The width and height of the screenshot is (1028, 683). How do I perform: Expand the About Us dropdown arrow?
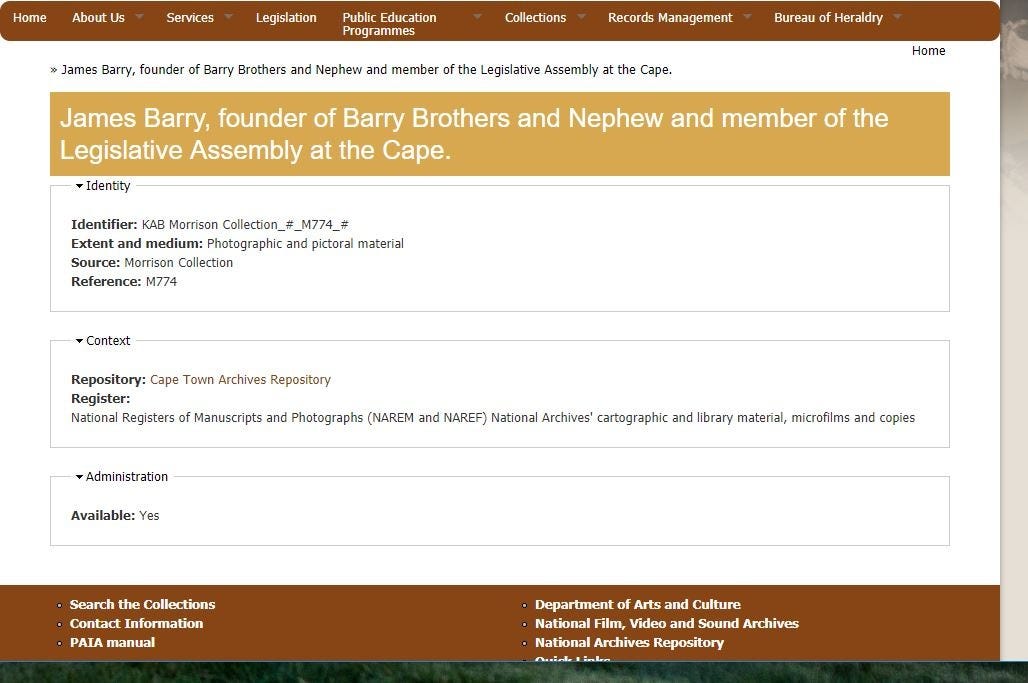139,16
